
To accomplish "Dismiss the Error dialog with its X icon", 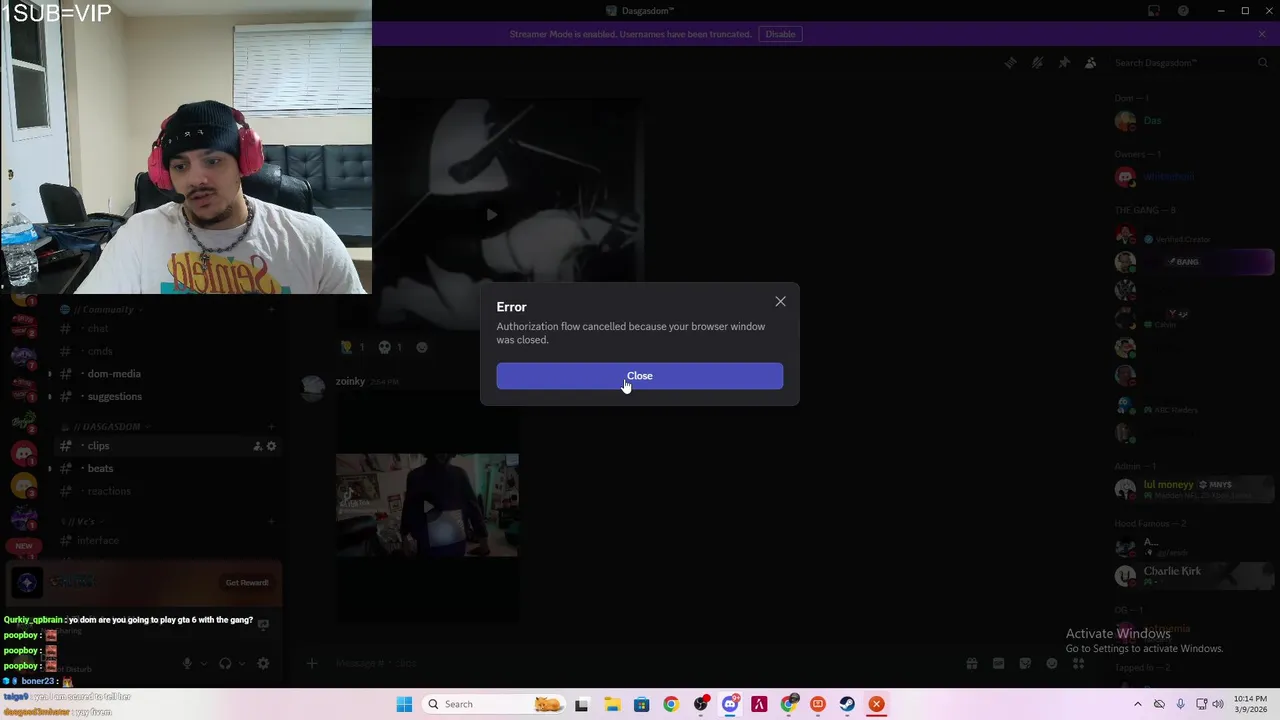I will 780,302.
